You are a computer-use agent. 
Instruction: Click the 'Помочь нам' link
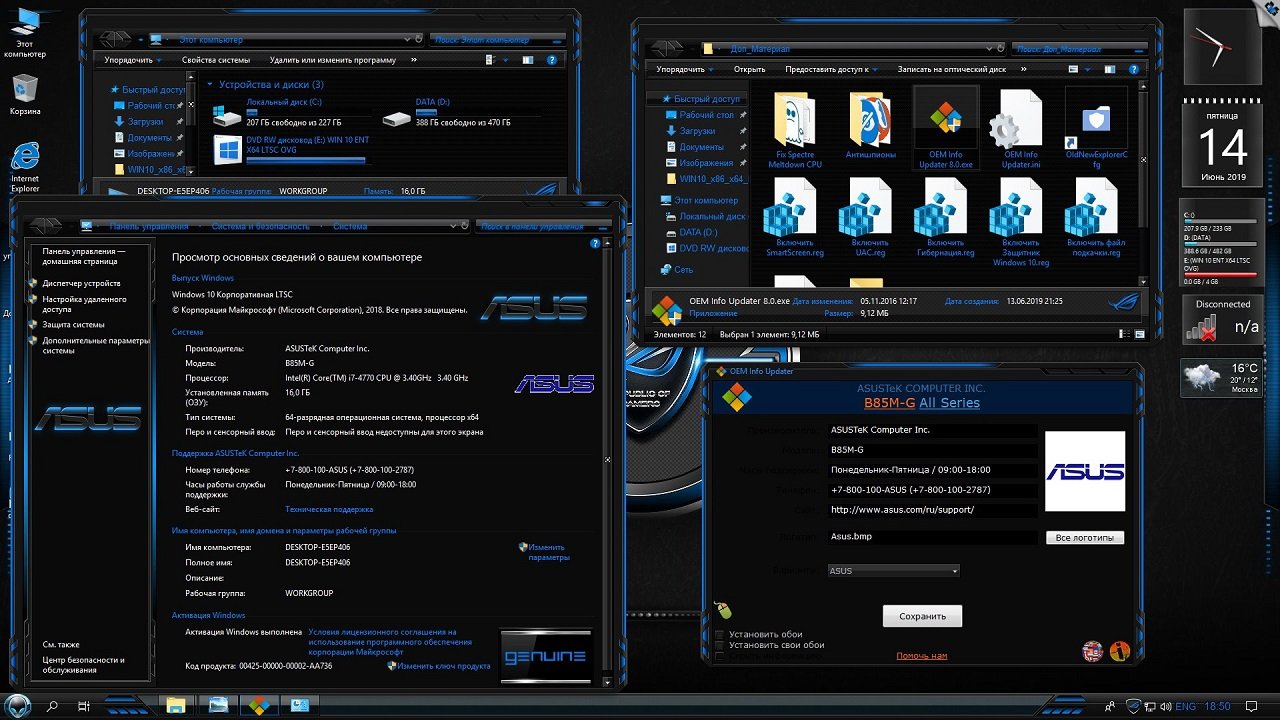(921, 656)
